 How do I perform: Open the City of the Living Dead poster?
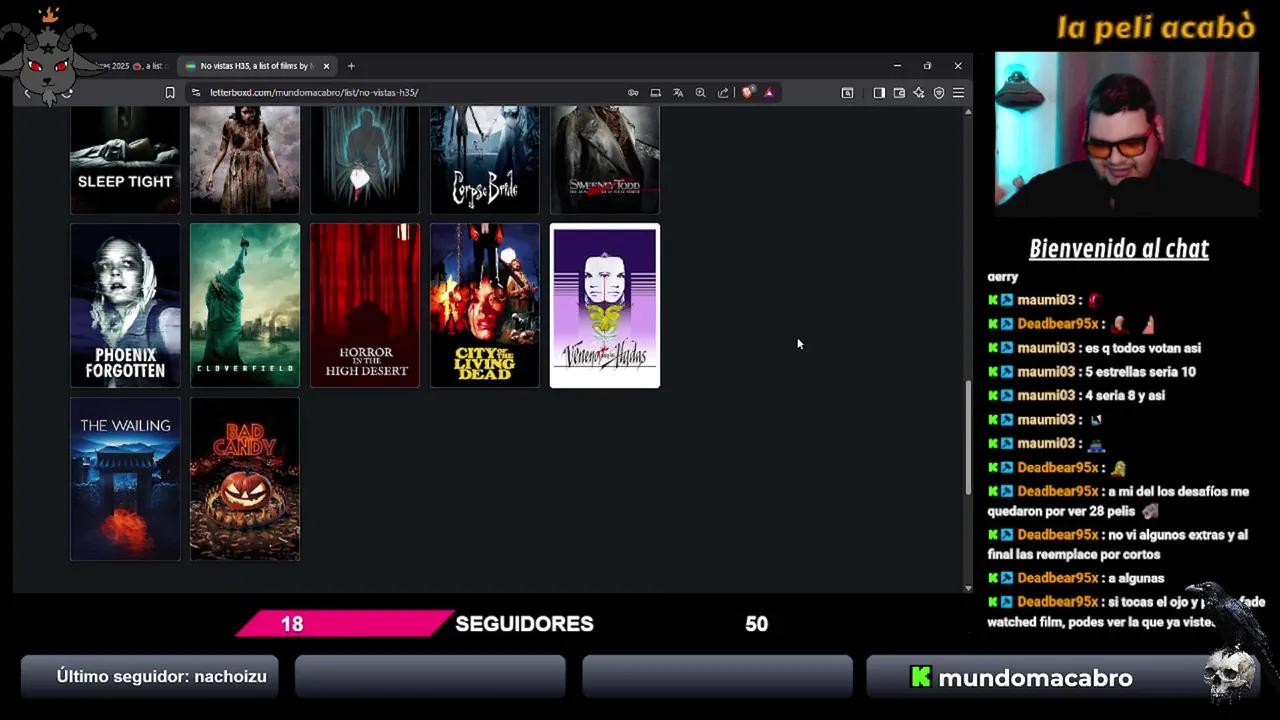pyautogui.click(x=485, y=305)
